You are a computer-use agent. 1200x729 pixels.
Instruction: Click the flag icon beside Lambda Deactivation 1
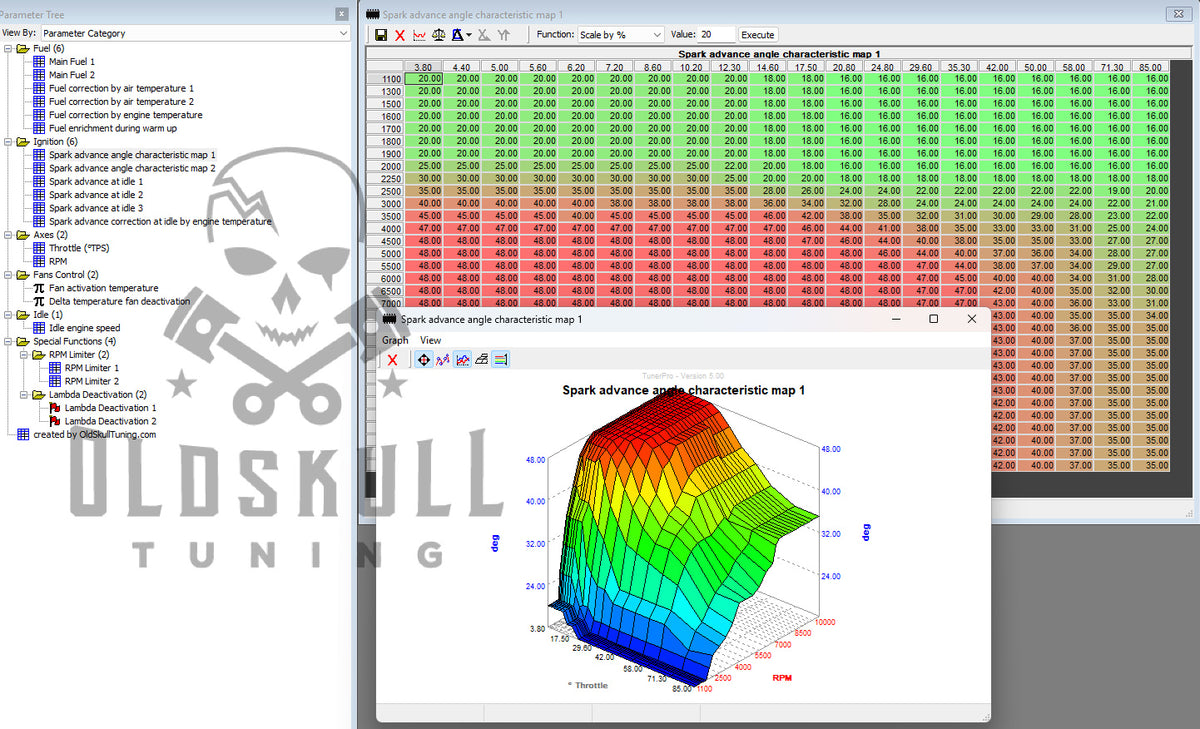point(55,408)
